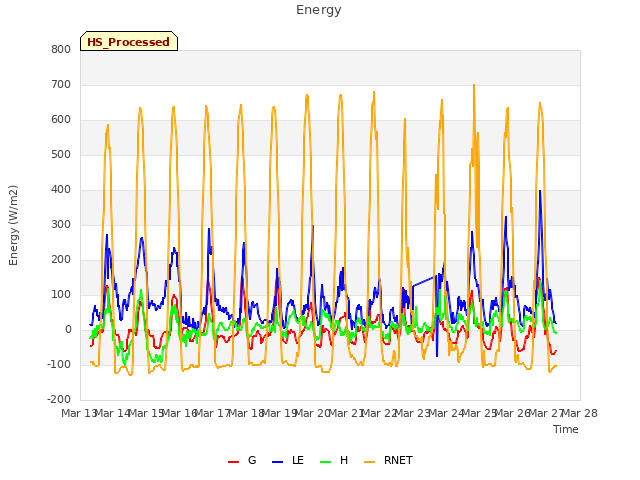Click the blue LE legend swatch
This screenshot has width=640, height=480.
pyautogui.click(x=277, y=462)
